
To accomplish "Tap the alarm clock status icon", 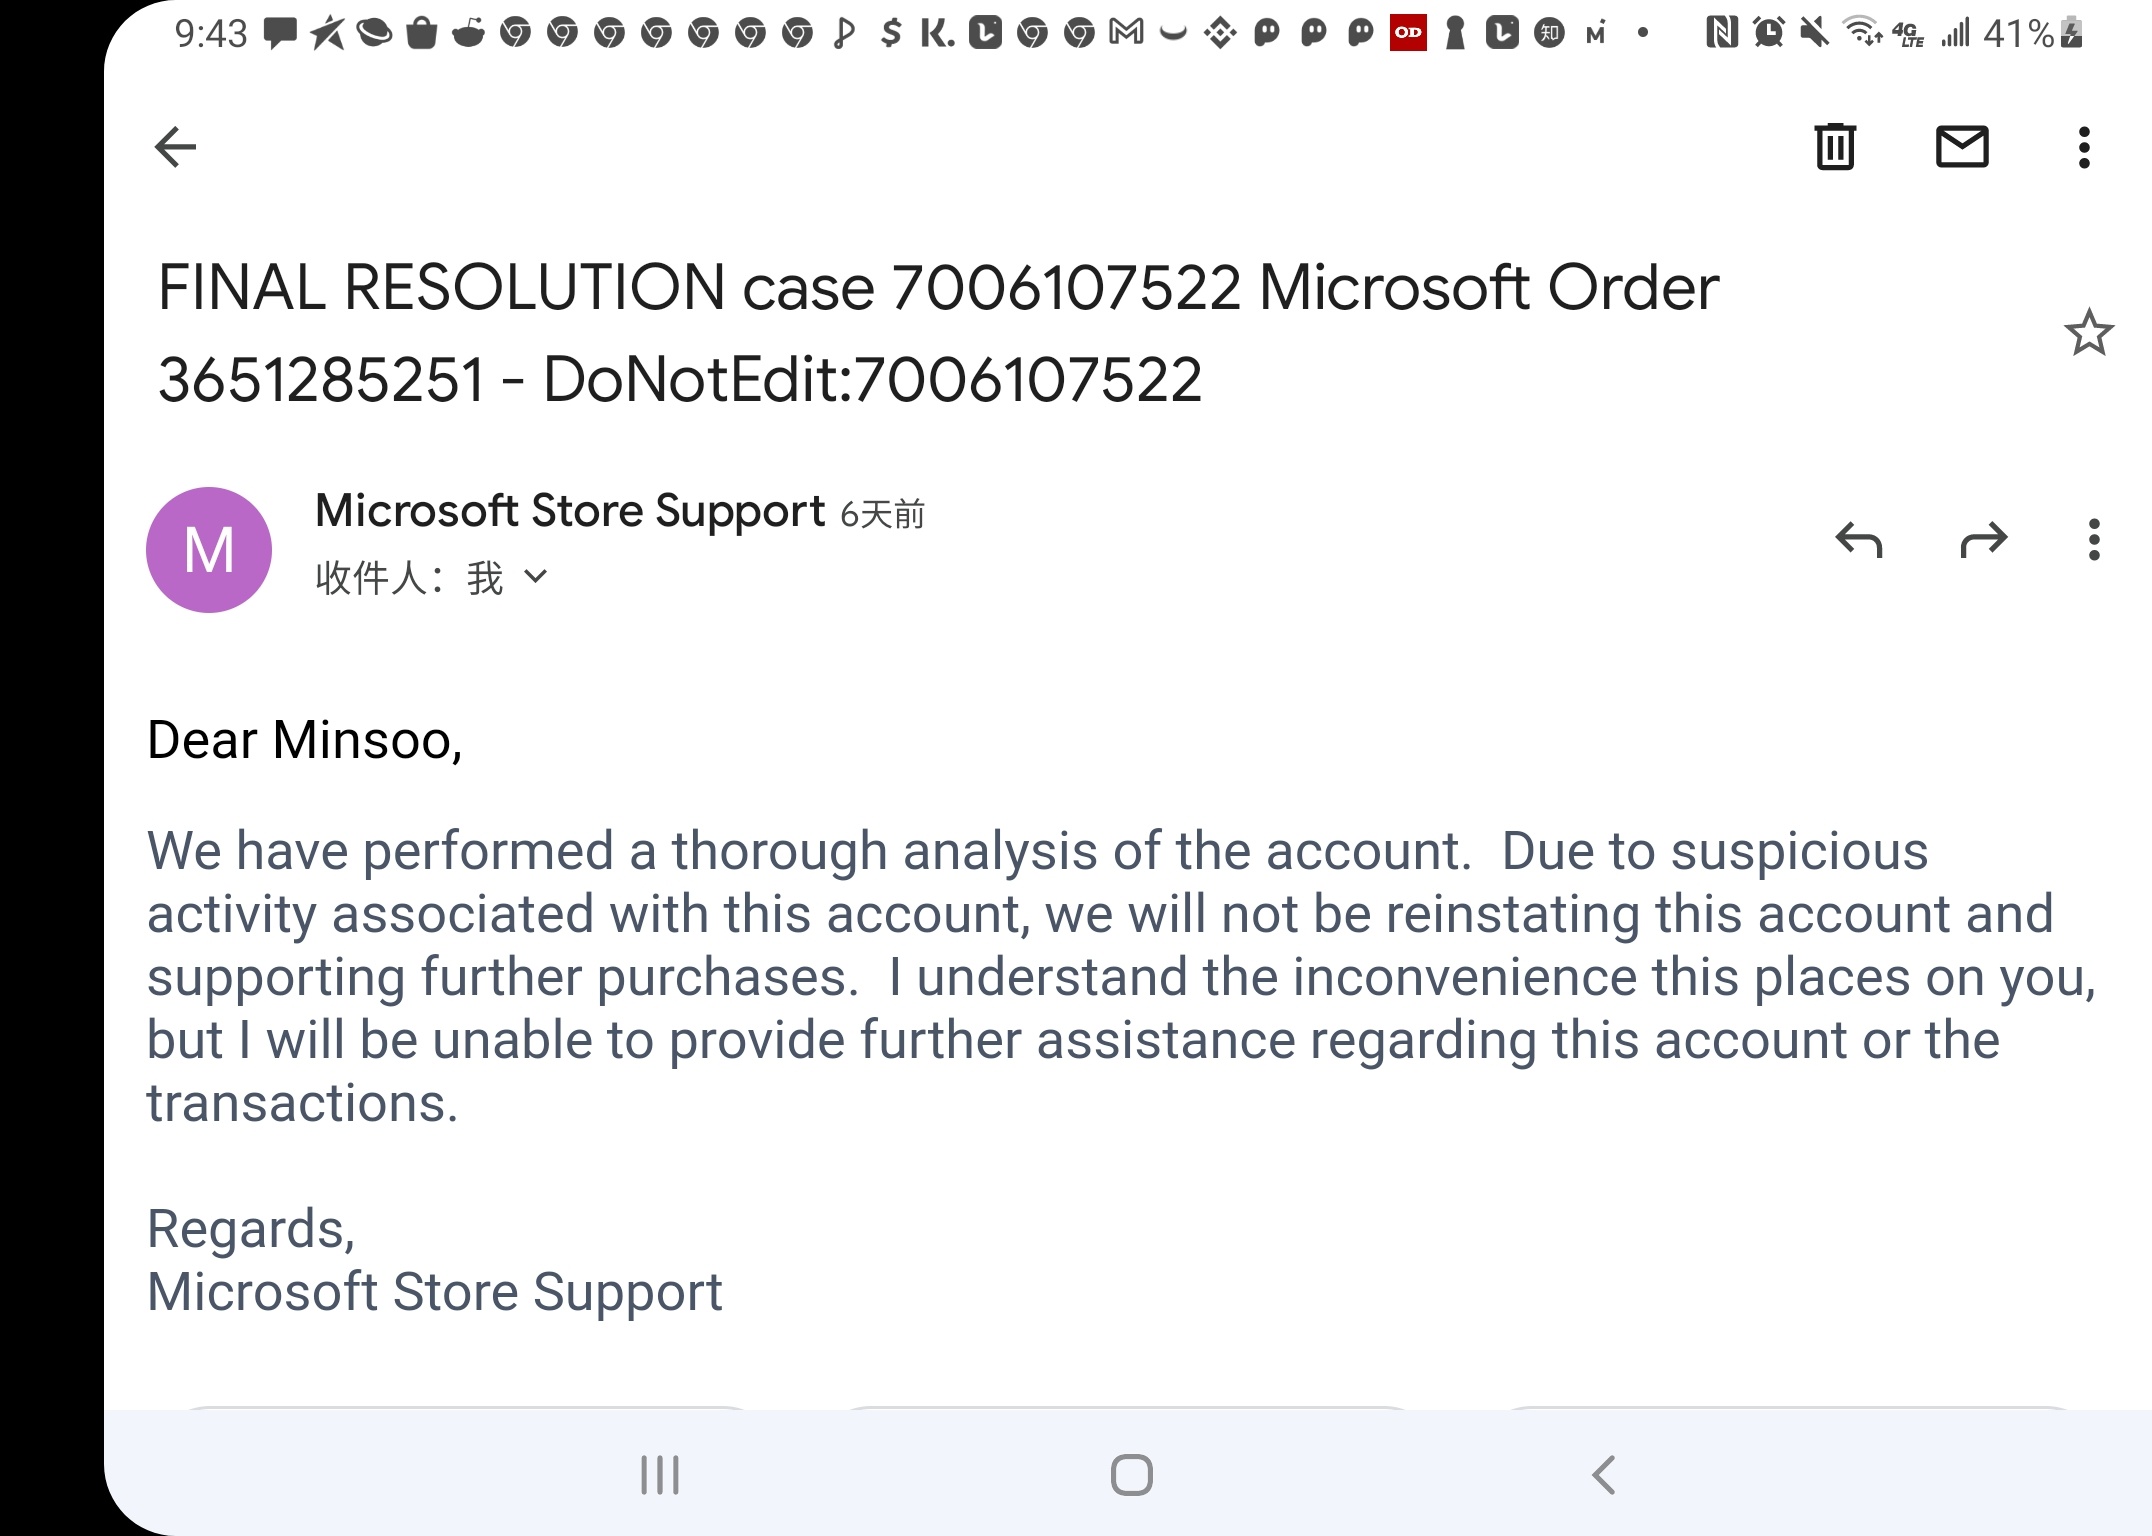I will [x=1769, y=33].
